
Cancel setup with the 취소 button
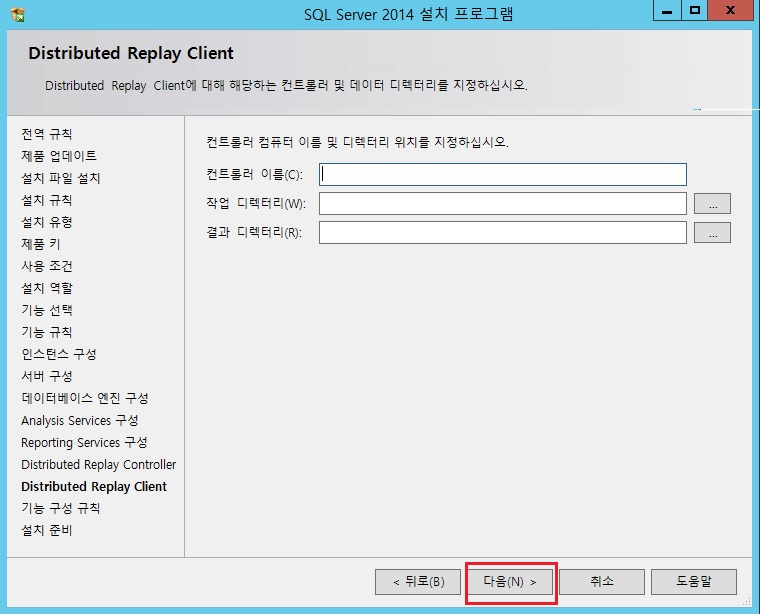coord(602,582)
